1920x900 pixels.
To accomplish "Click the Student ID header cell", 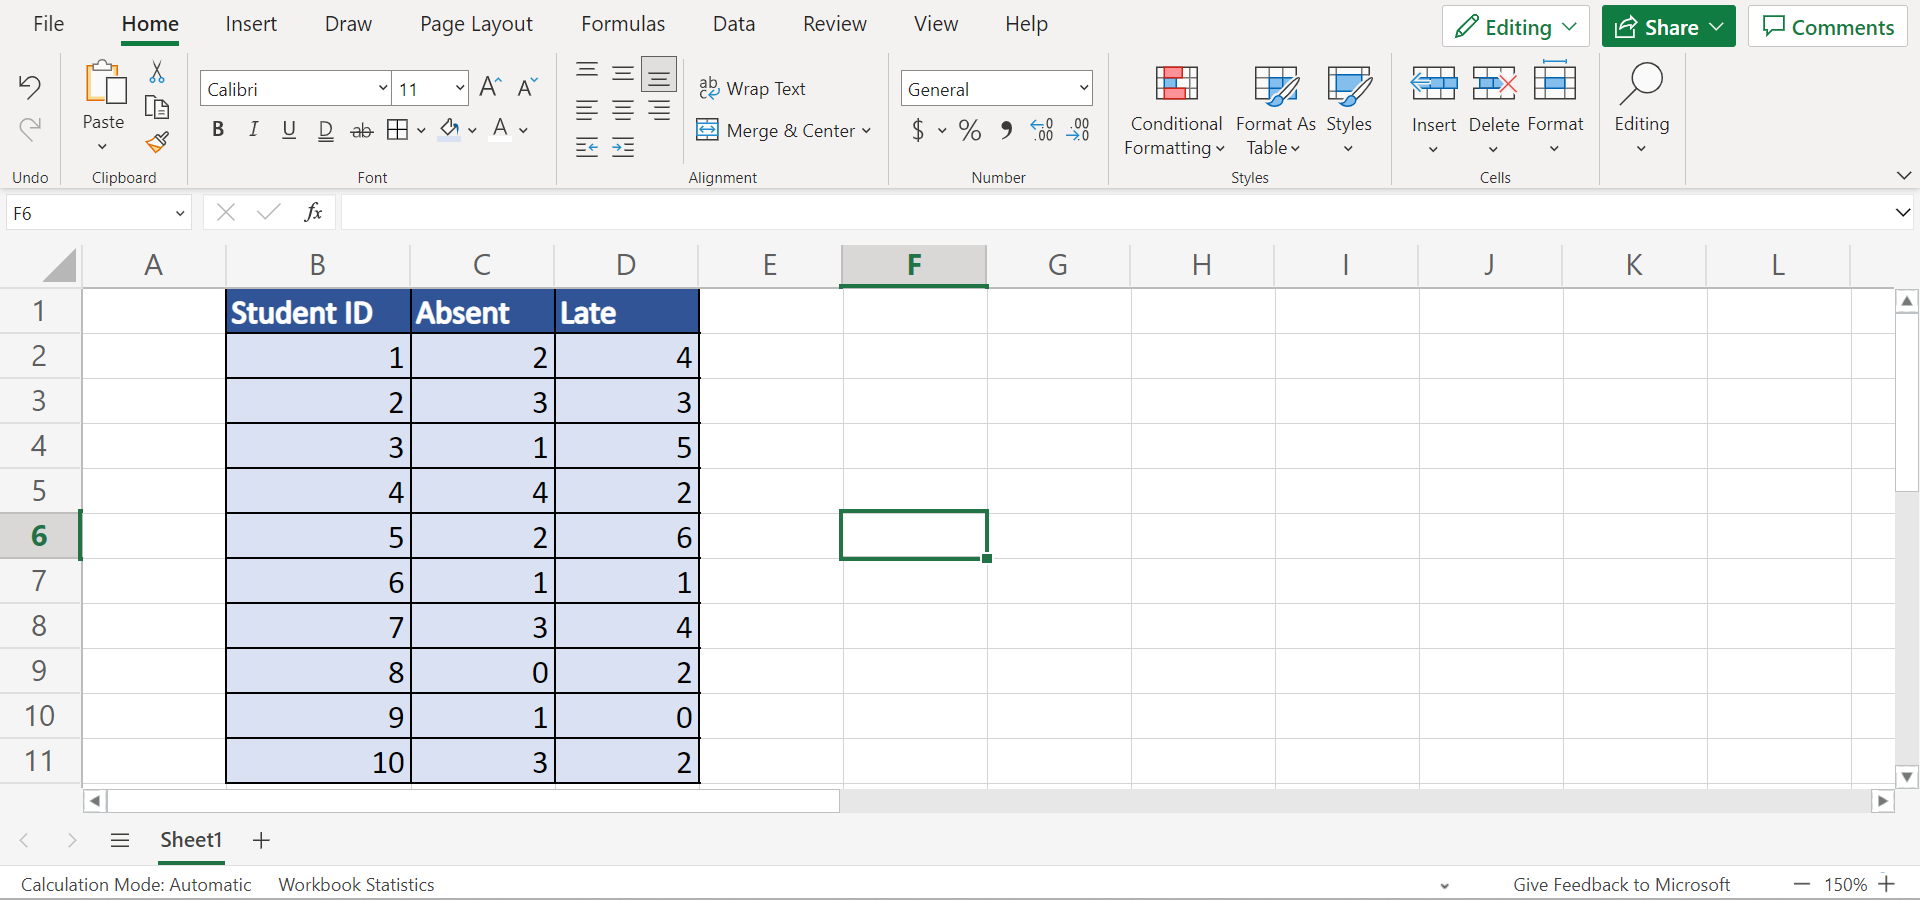I will point(318,312).
